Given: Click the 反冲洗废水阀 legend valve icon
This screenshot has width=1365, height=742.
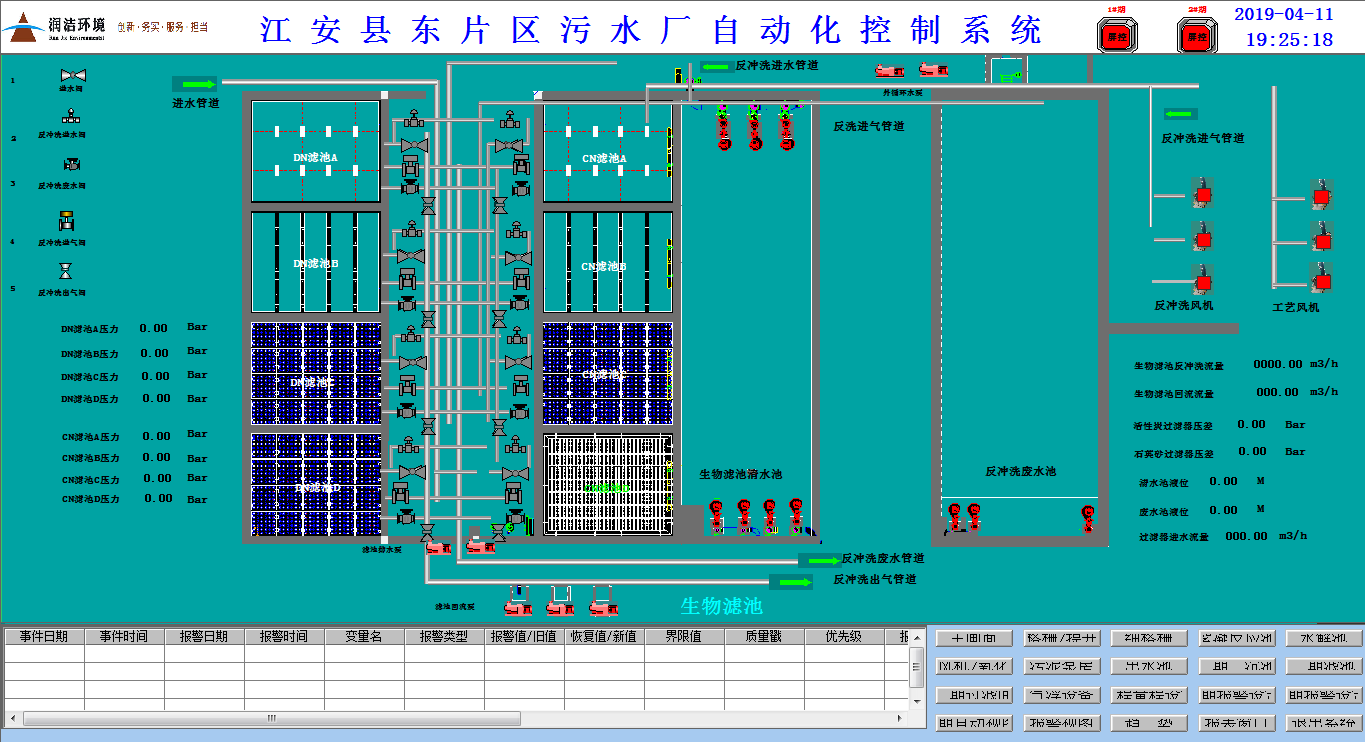Looking at the screenshot, I should (x=72, y=165).
